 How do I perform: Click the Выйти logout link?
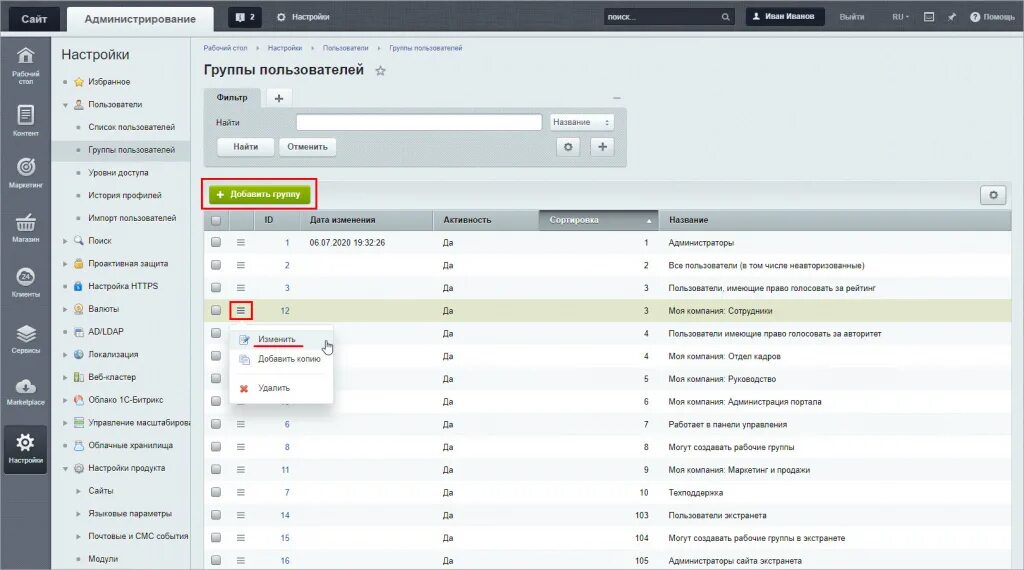point(852,17)
